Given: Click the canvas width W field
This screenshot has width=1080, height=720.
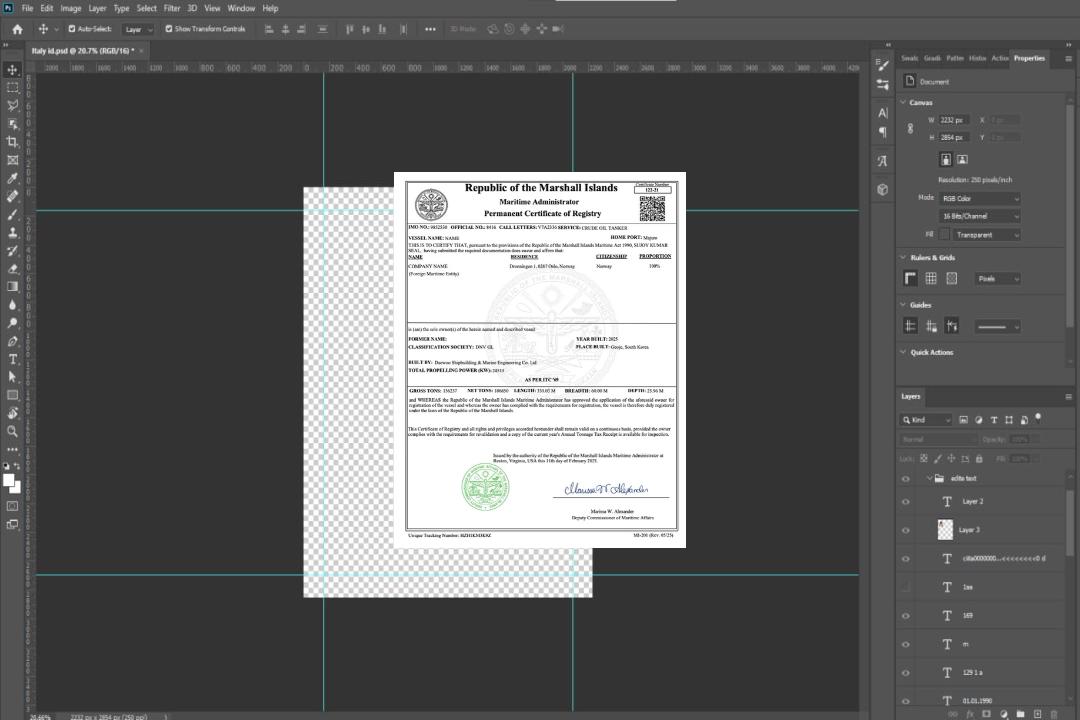Looking at the screenshot, I should coord(955,120).
